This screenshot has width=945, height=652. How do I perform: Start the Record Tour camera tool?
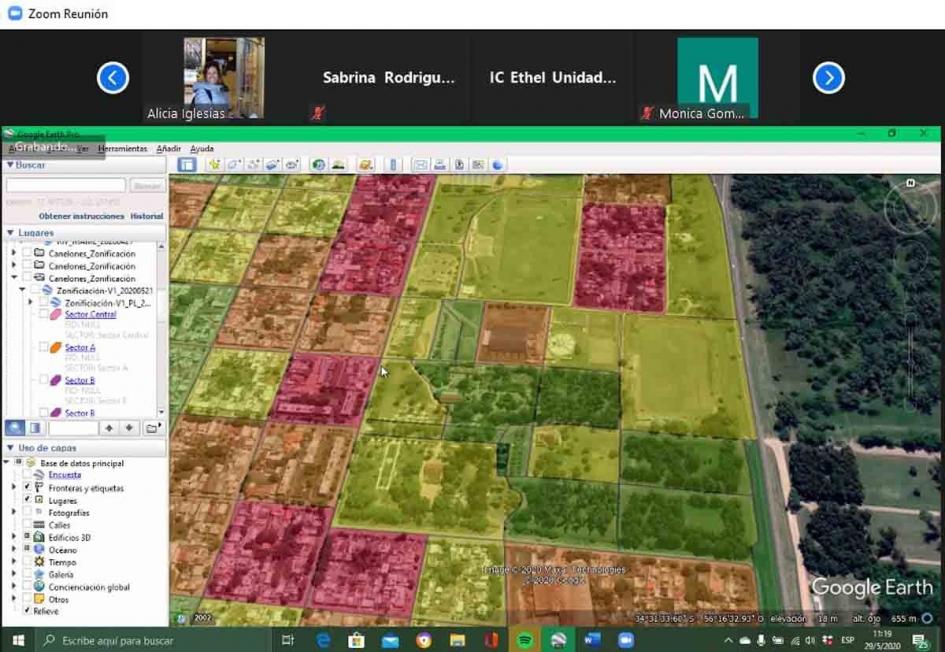point(292,165)
